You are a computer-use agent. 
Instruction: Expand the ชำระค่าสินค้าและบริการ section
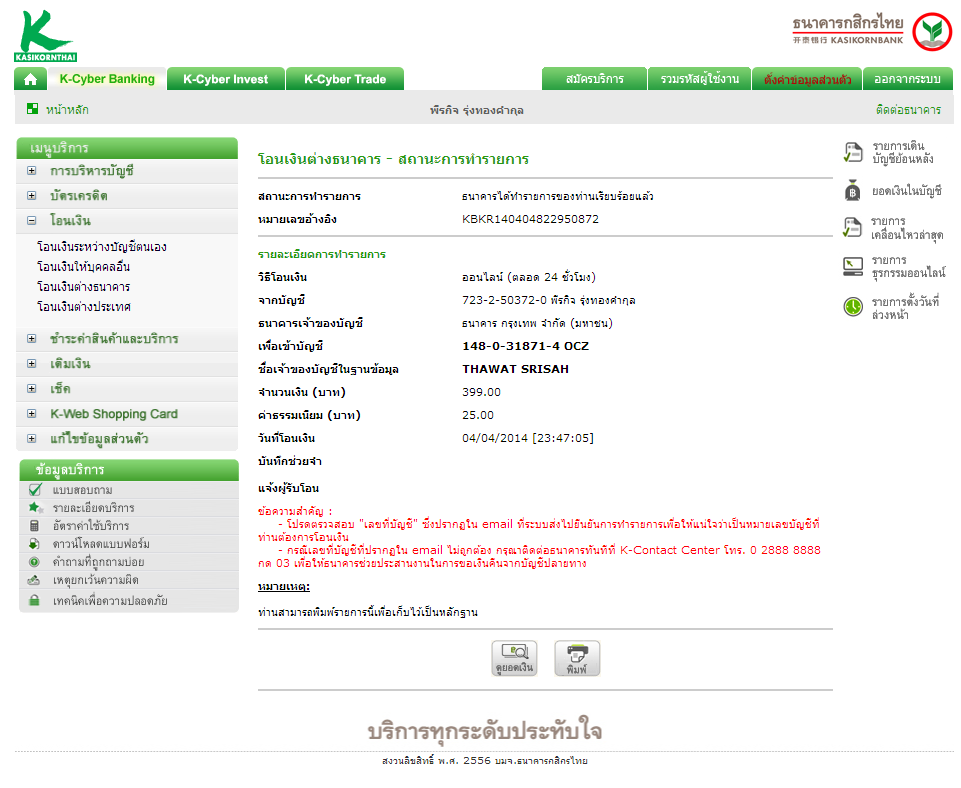(x=32, y=338)
